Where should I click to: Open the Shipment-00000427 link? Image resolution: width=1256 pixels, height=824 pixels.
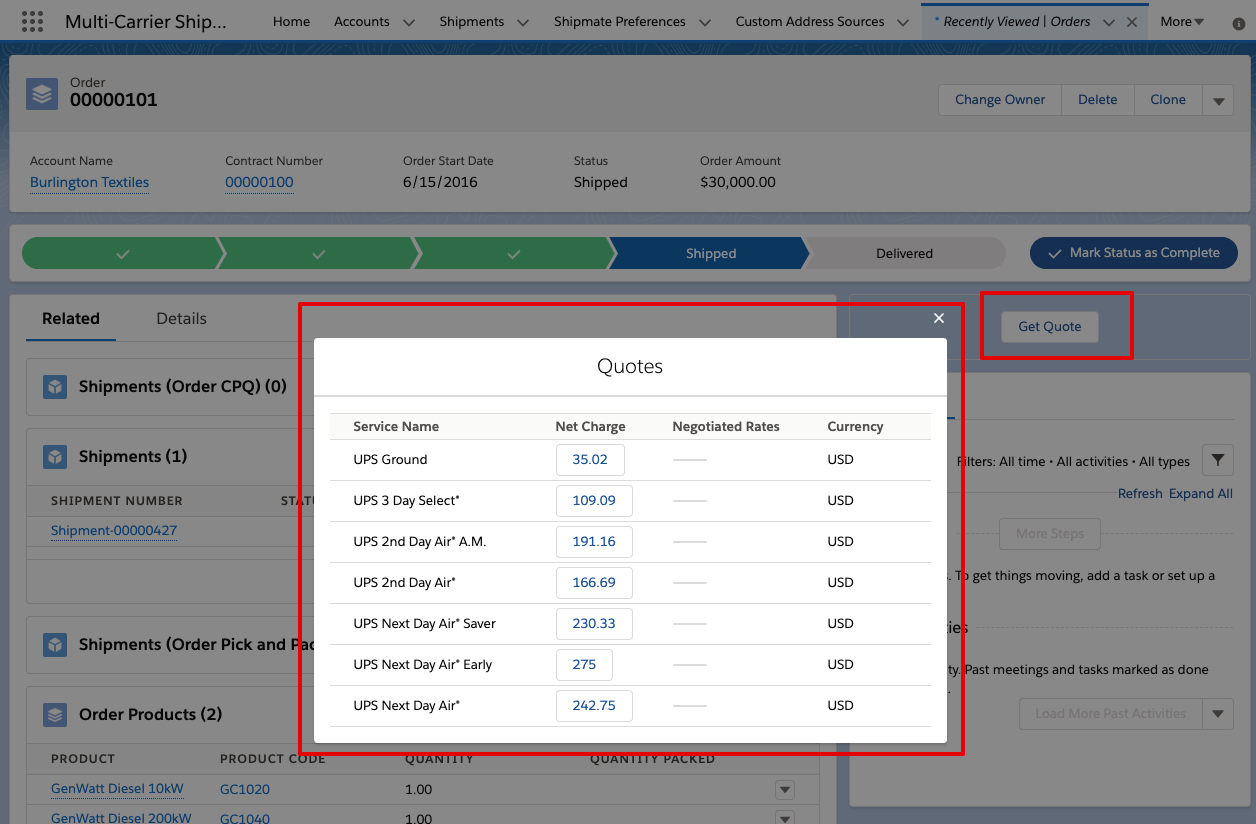pos(114,531)
